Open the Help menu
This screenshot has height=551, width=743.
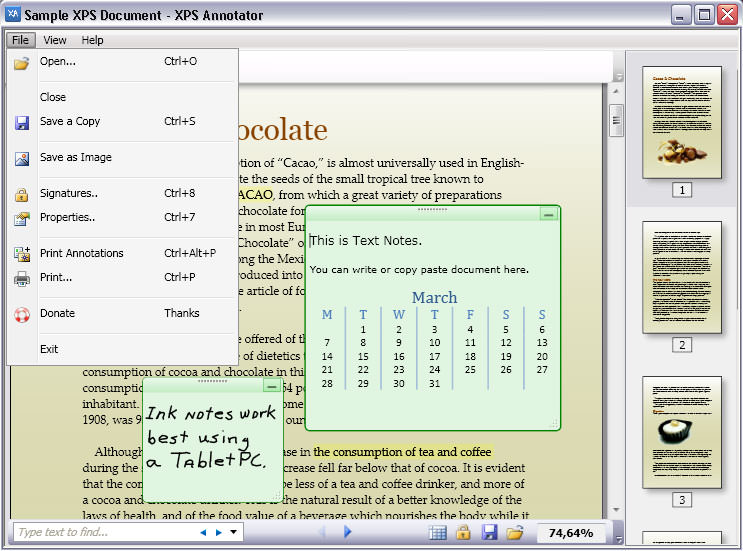(x=92, y=40)
